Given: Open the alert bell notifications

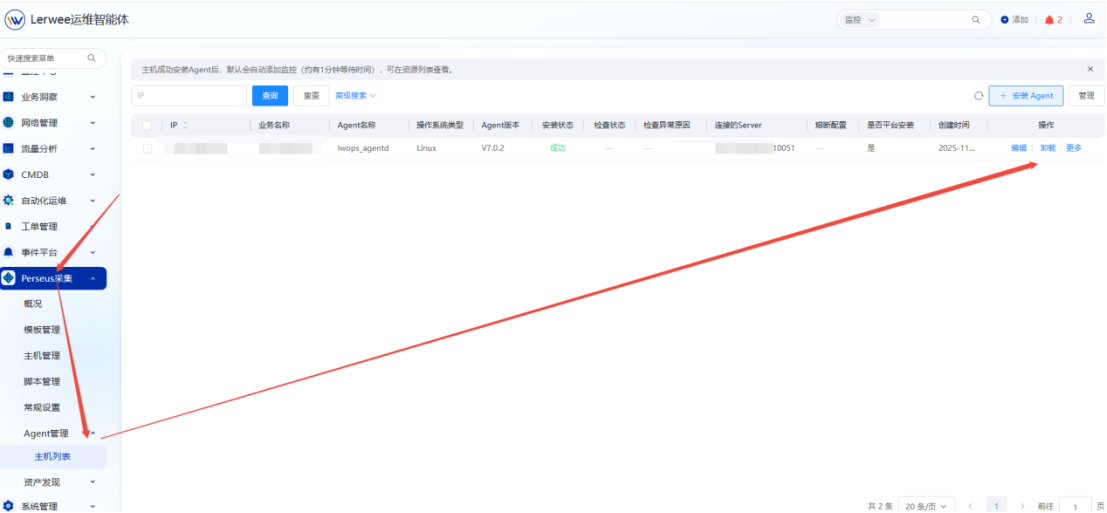Looking at the screenshot, I should point(1049,20).
